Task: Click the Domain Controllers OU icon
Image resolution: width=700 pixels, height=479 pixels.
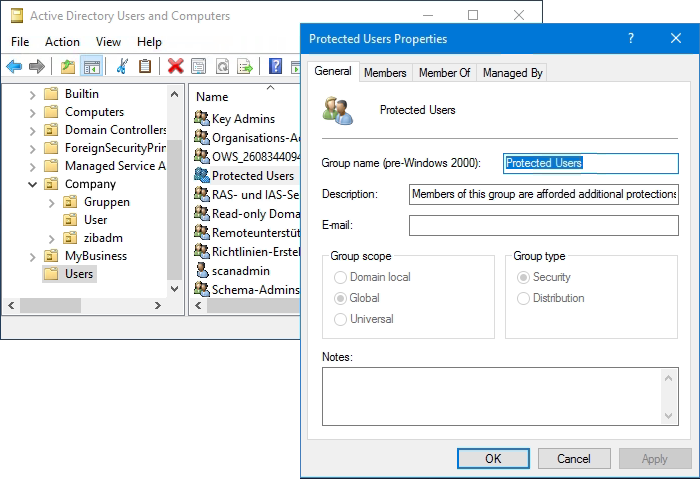Action: (51, 130)
